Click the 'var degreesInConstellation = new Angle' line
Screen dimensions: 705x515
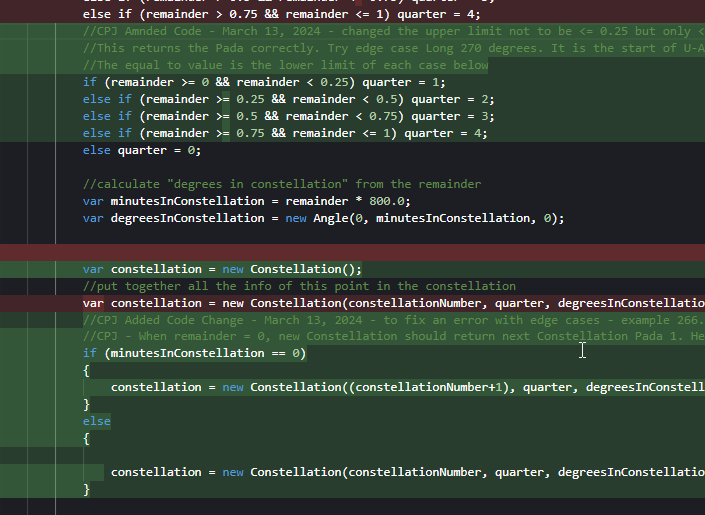323,218
